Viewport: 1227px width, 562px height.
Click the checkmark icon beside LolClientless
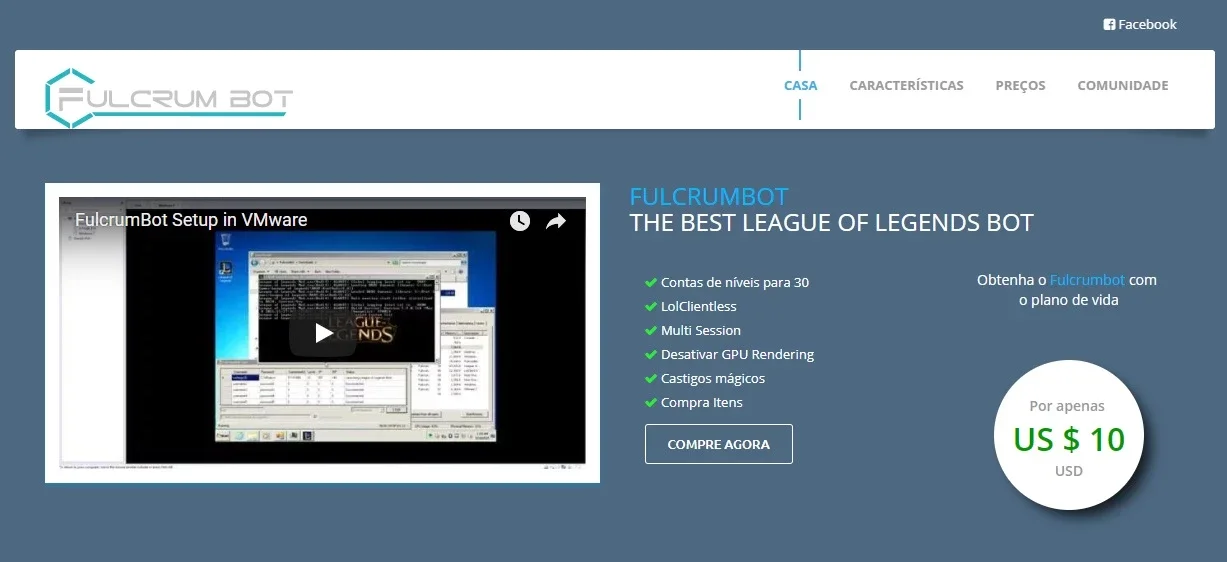651,306
